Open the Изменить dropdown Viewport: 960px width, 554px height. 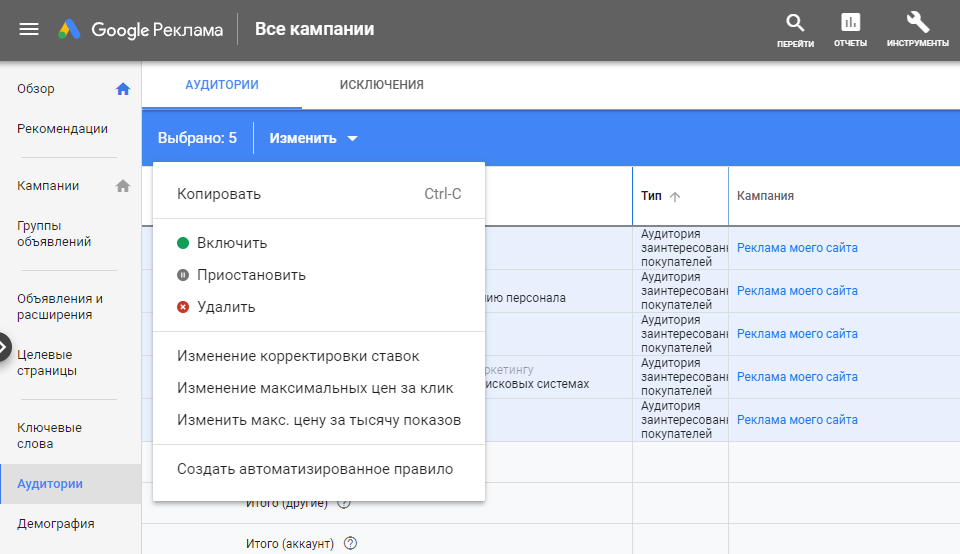(x=313, y=138)
